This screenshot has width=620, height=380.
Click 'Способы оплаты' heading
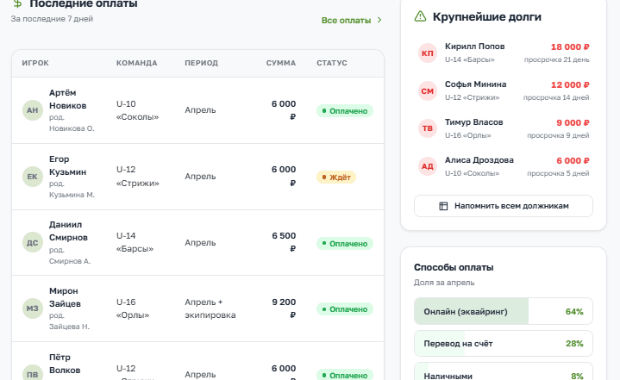coord(454,267)
